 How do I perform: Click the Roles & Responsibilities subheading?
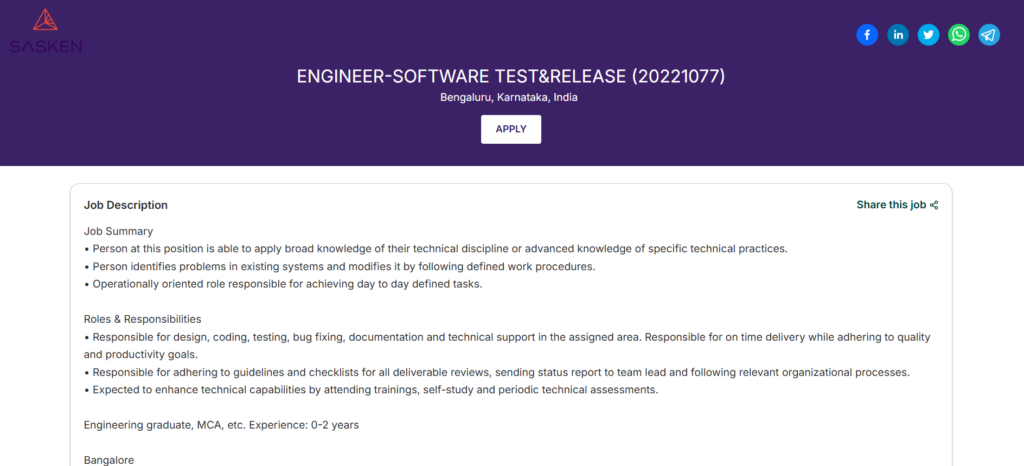coord(149,319)
